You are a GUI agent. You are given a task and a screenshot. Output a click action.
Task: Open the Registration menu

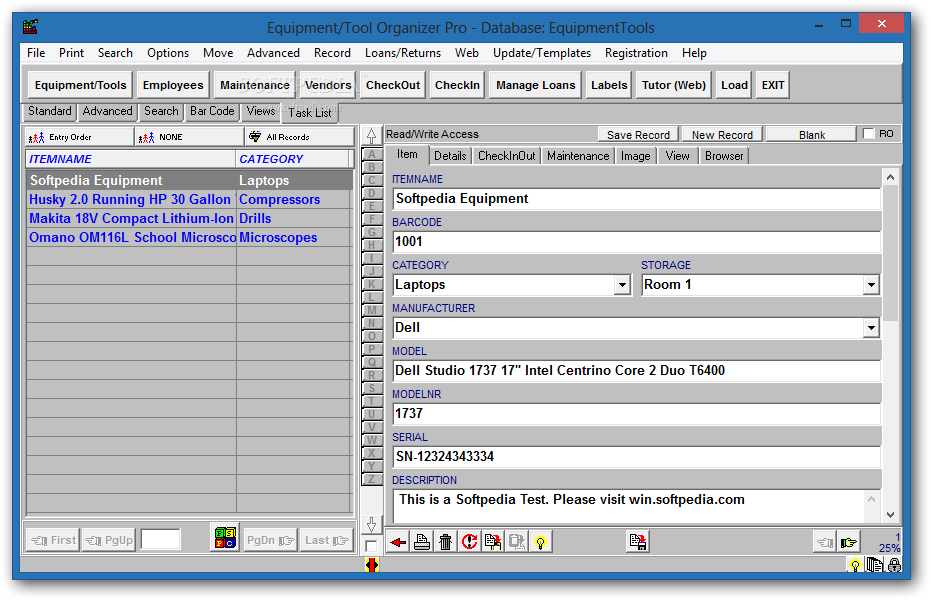click(x=636, y=53)
